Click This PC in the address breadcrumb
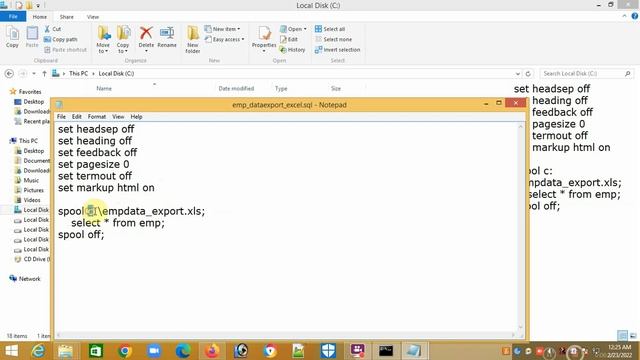Viewport: 640px width, 360px height. [78, 73]
